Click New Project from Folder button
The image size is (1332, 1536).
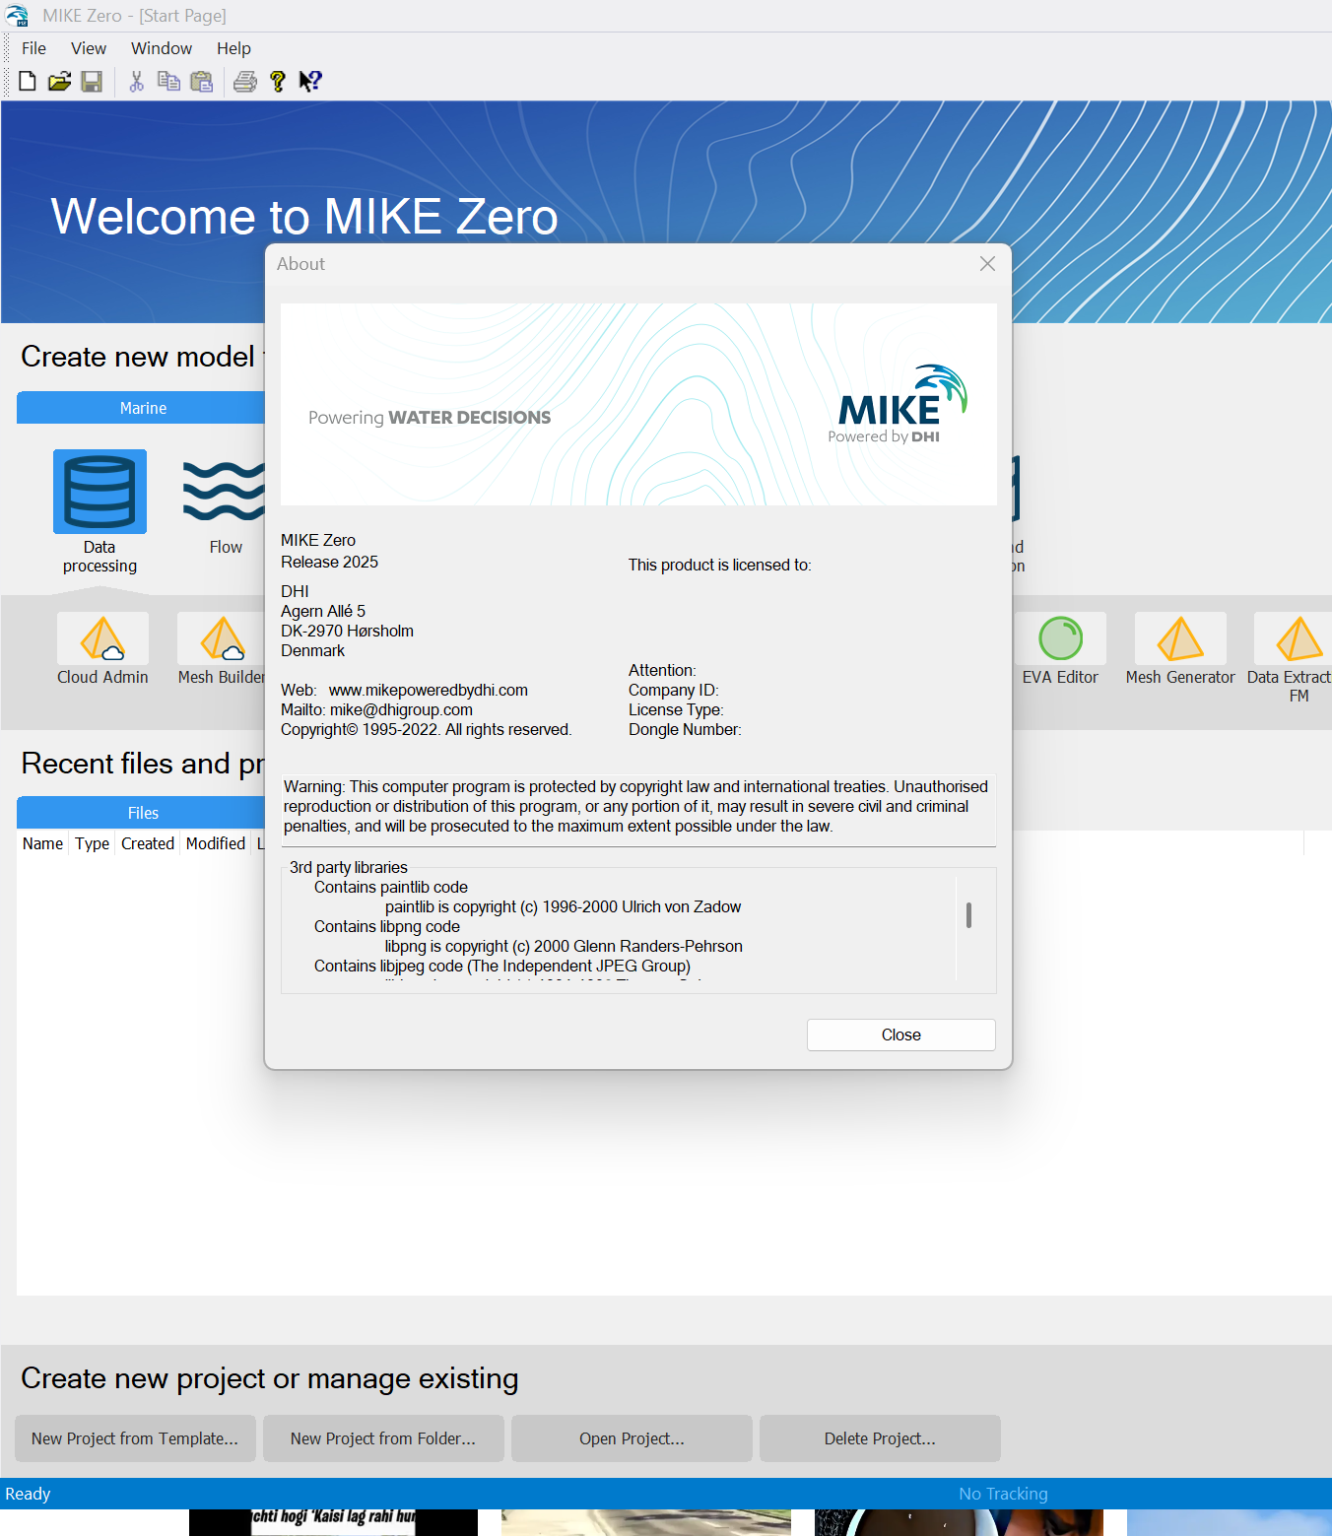tap(383, 1438)
